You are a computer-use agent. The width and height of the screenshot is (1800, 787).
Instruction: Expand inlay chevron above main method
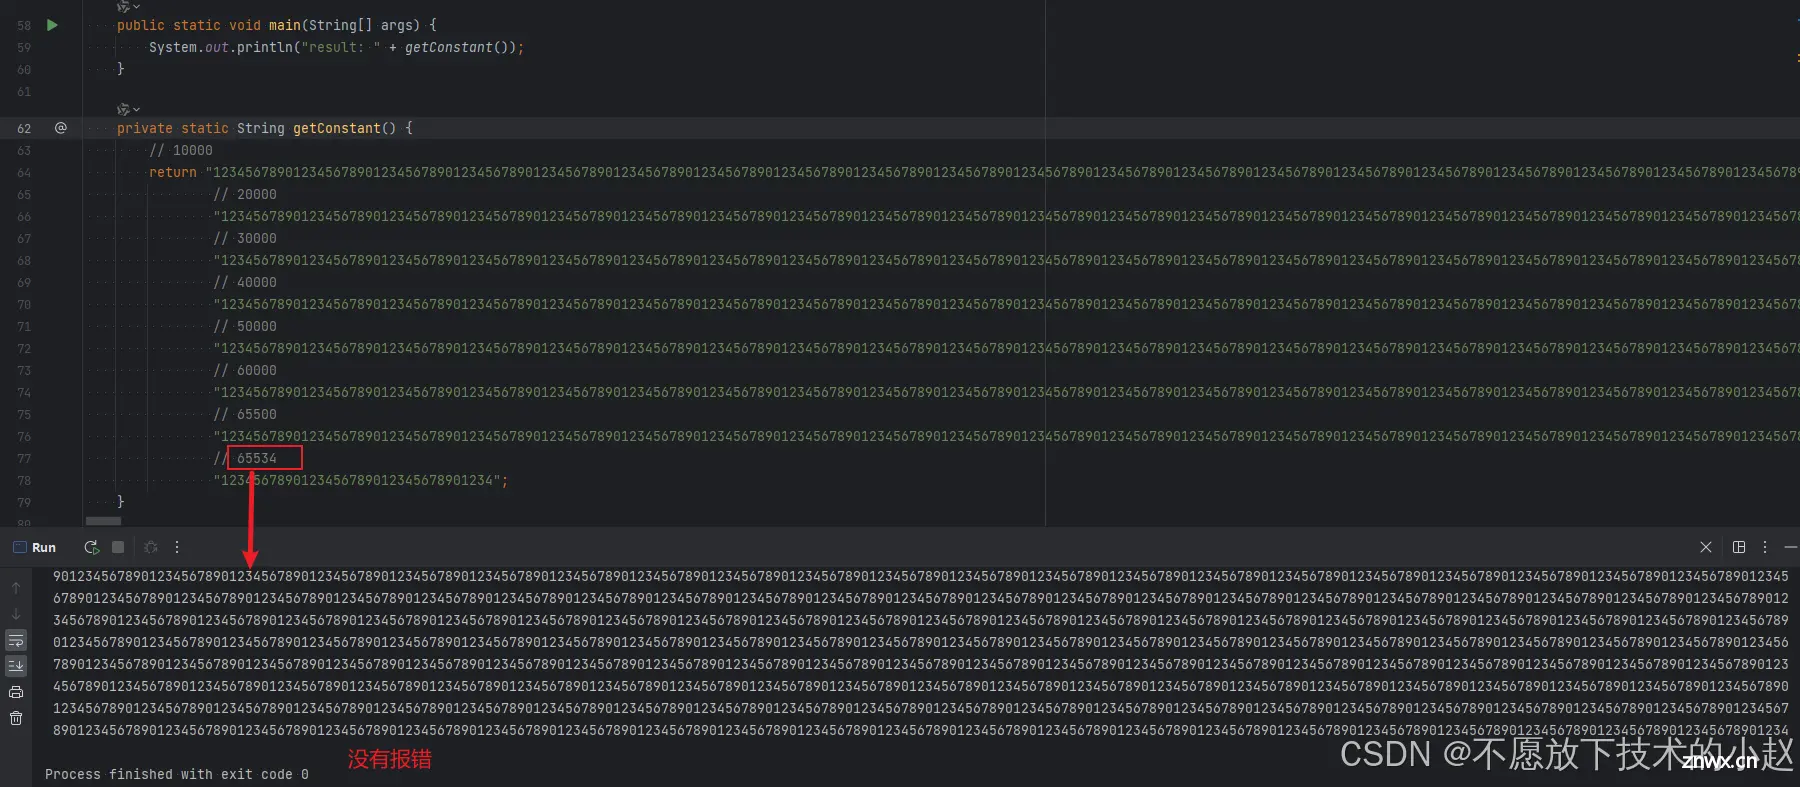click(136, 6)
